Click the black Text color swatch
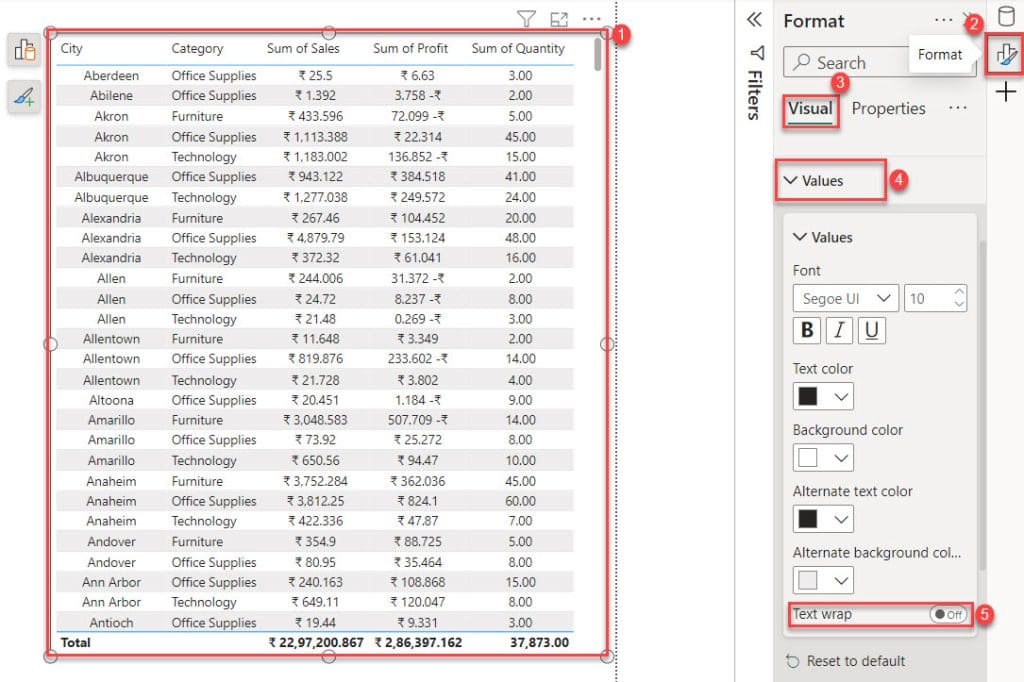This screenshot has height=682, width=1024. [x=808, y=397]
